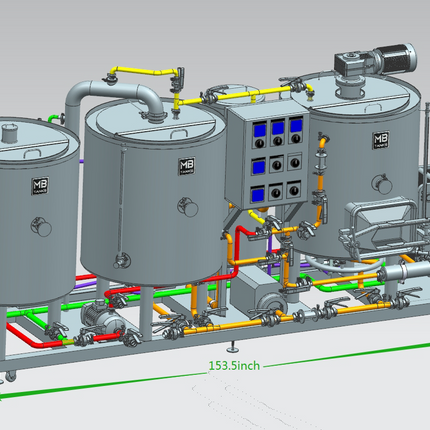Screen dimensions: 430x430
Task: Select the leveling foot under the skid frame
Action: (232, 346)
